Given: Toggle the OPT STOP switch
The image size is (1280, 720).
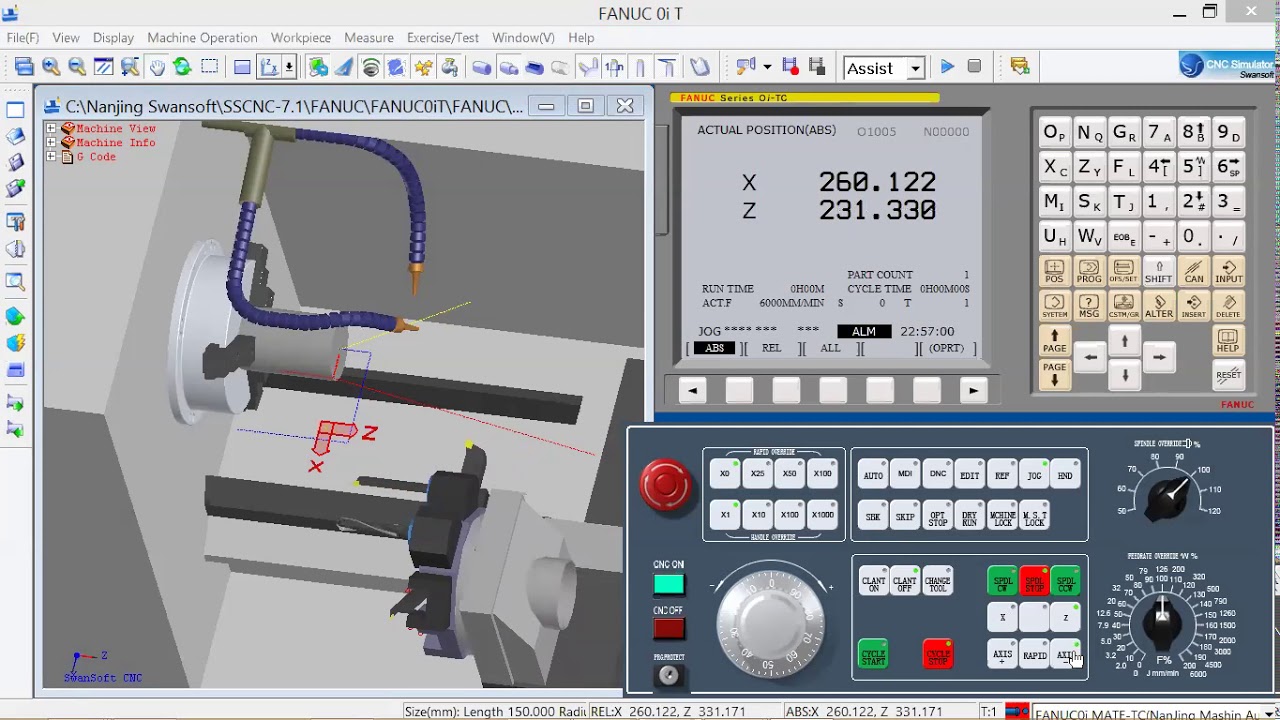Looking at the screenshot, I should click(937, 516).
